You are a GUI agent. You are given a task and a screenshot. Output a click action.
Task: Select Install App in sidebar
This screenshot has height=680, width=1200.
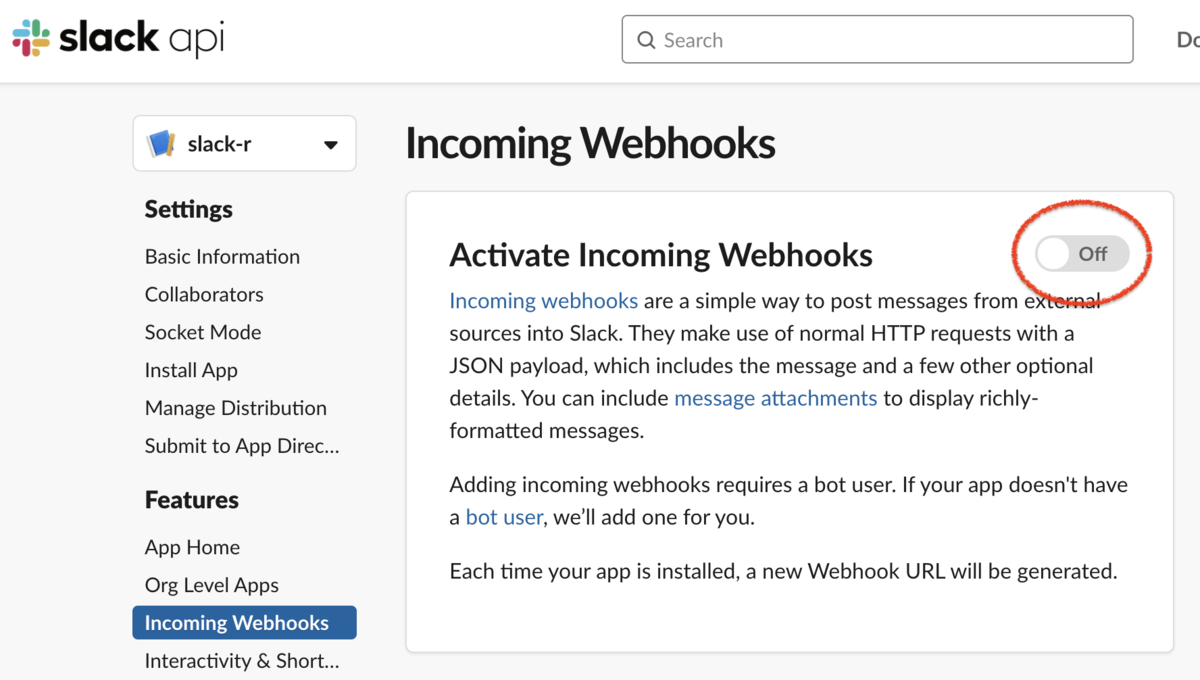coord(191,371)
